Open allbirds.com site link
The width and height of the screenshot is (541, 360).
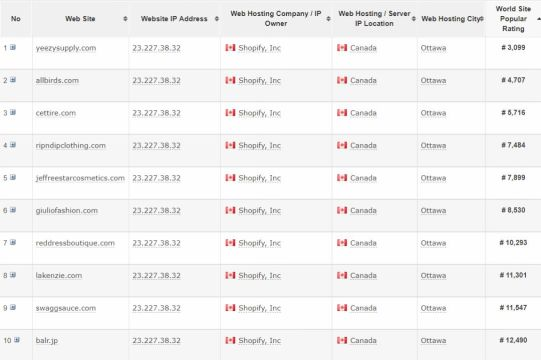pyautogui.click(x=57, y=80)
